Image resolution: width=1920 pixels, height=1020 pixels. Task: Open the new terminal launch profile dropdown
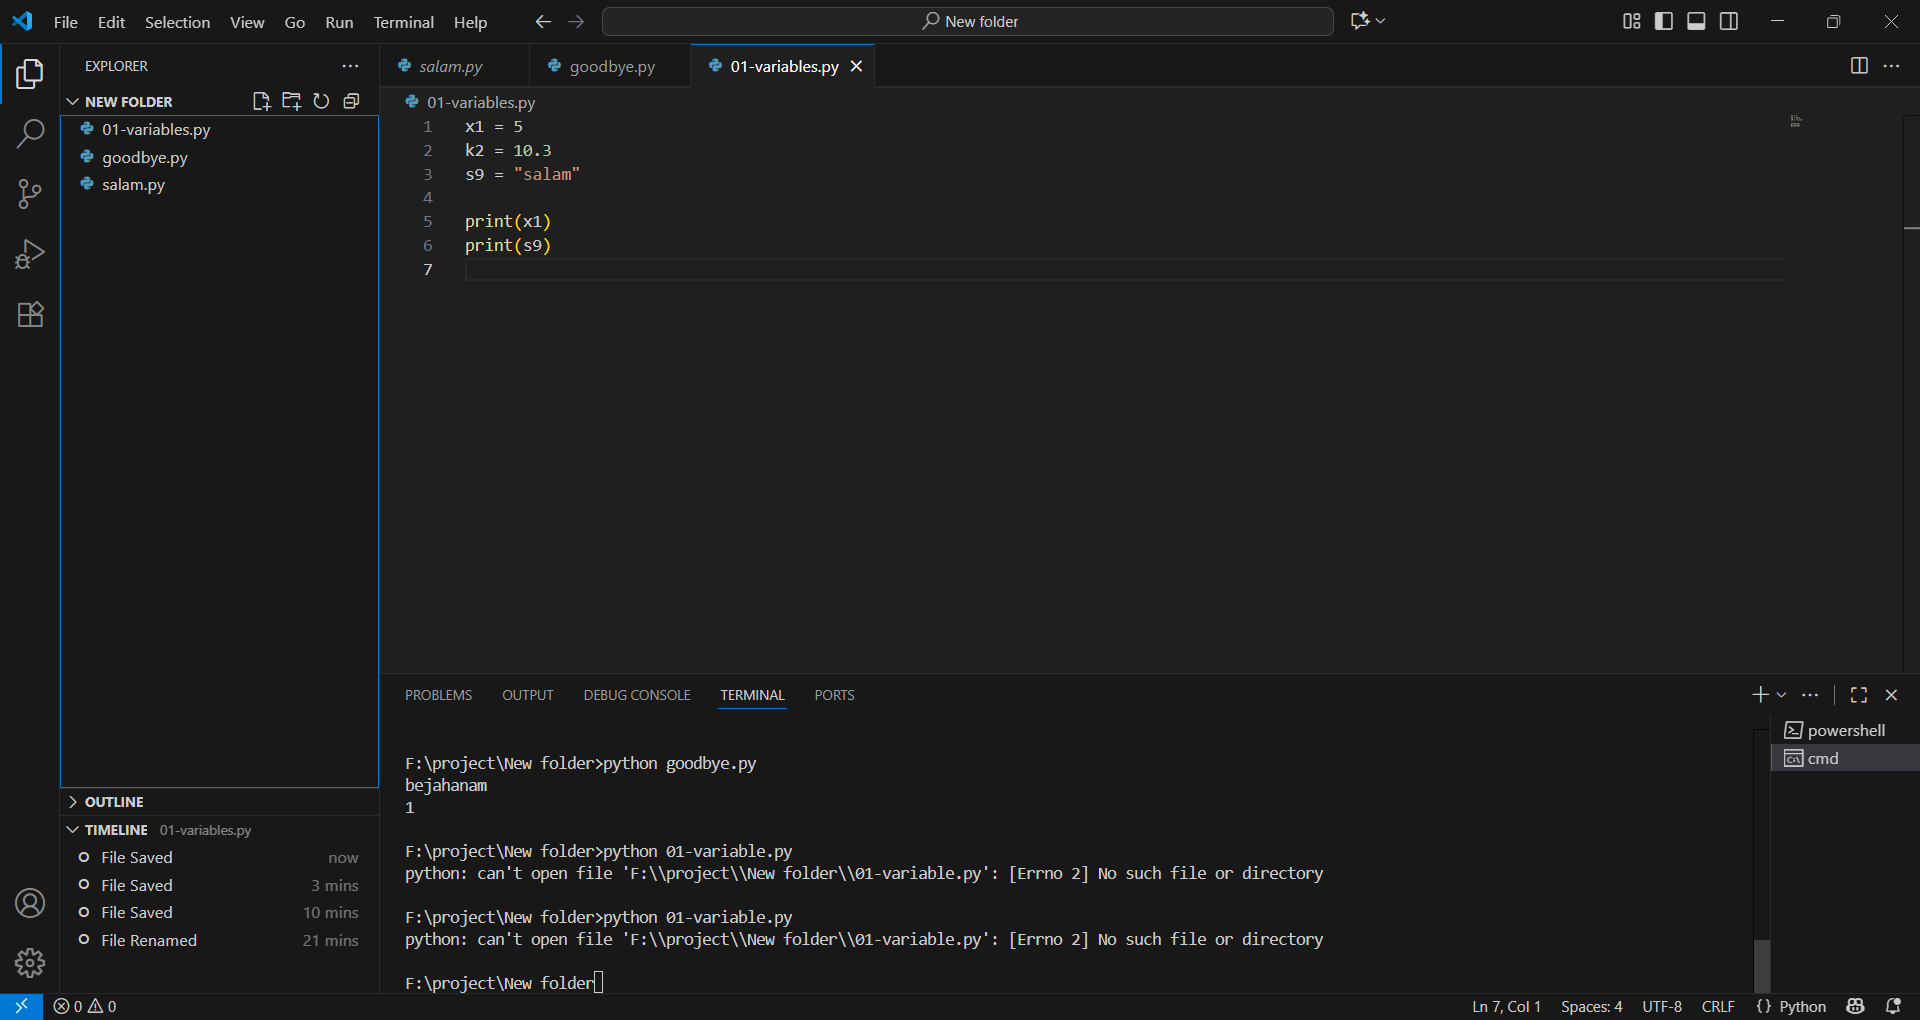1781,694
